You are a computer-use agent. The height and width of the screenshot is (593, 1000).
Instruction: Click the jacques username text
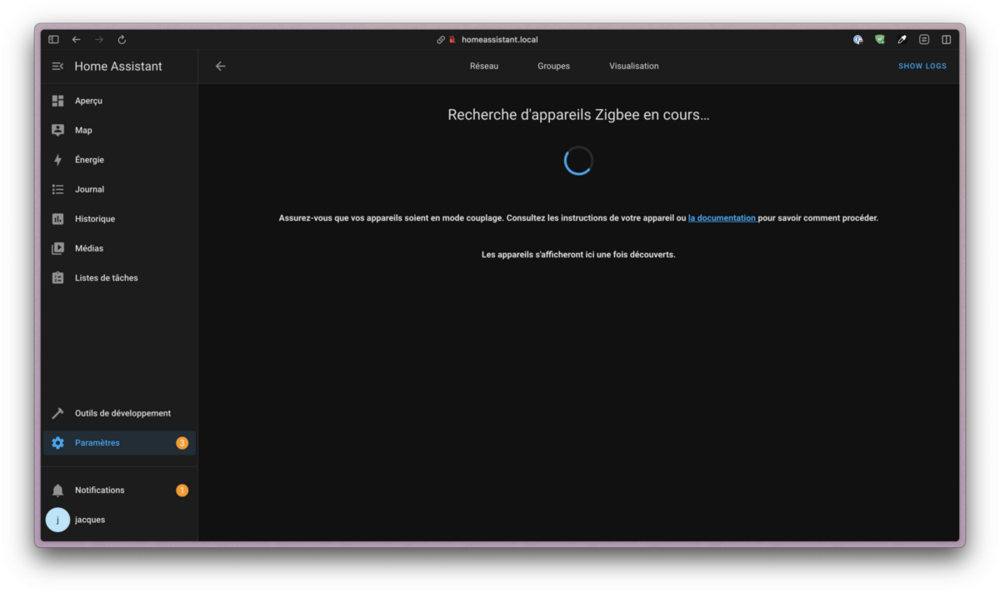click(x=90, y=520)
